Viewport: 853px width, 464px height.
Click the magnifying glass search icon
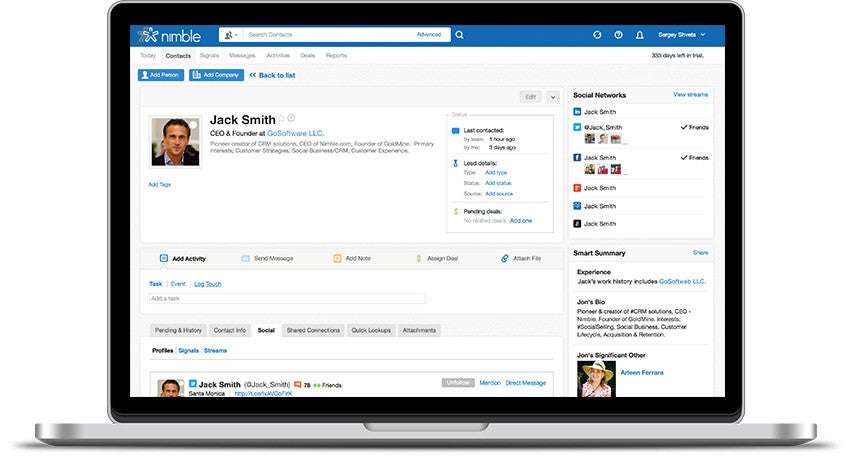point(460,35)
